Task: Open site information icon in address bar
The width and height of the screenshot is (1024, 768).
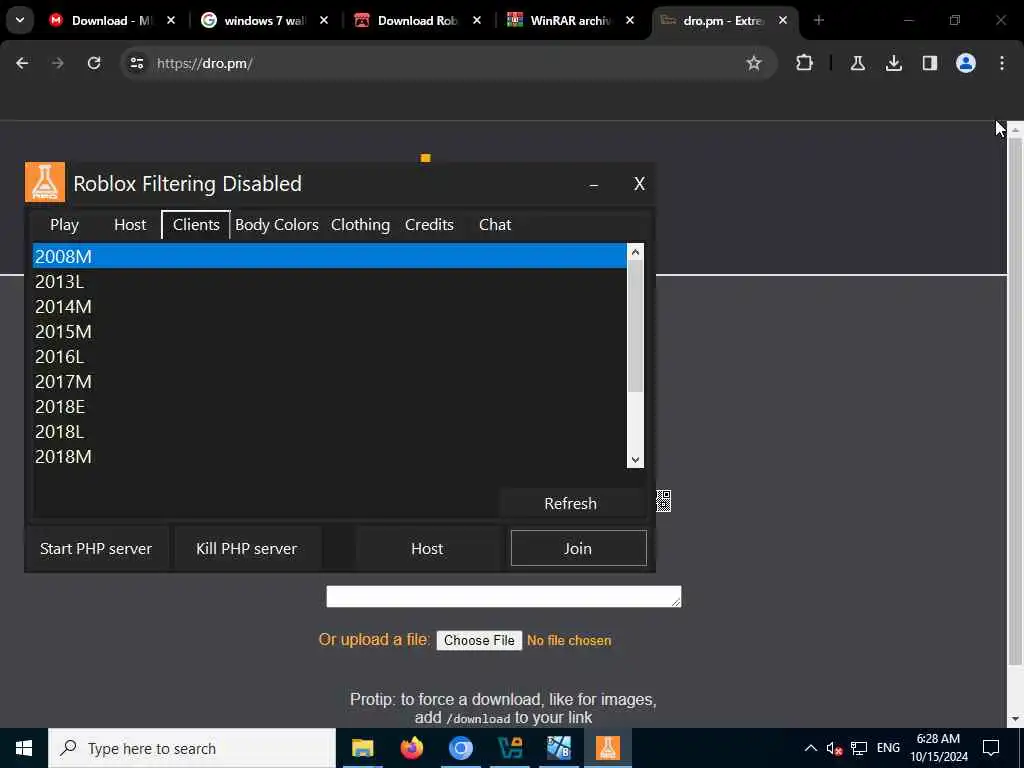Action: [x=136, y=63]
